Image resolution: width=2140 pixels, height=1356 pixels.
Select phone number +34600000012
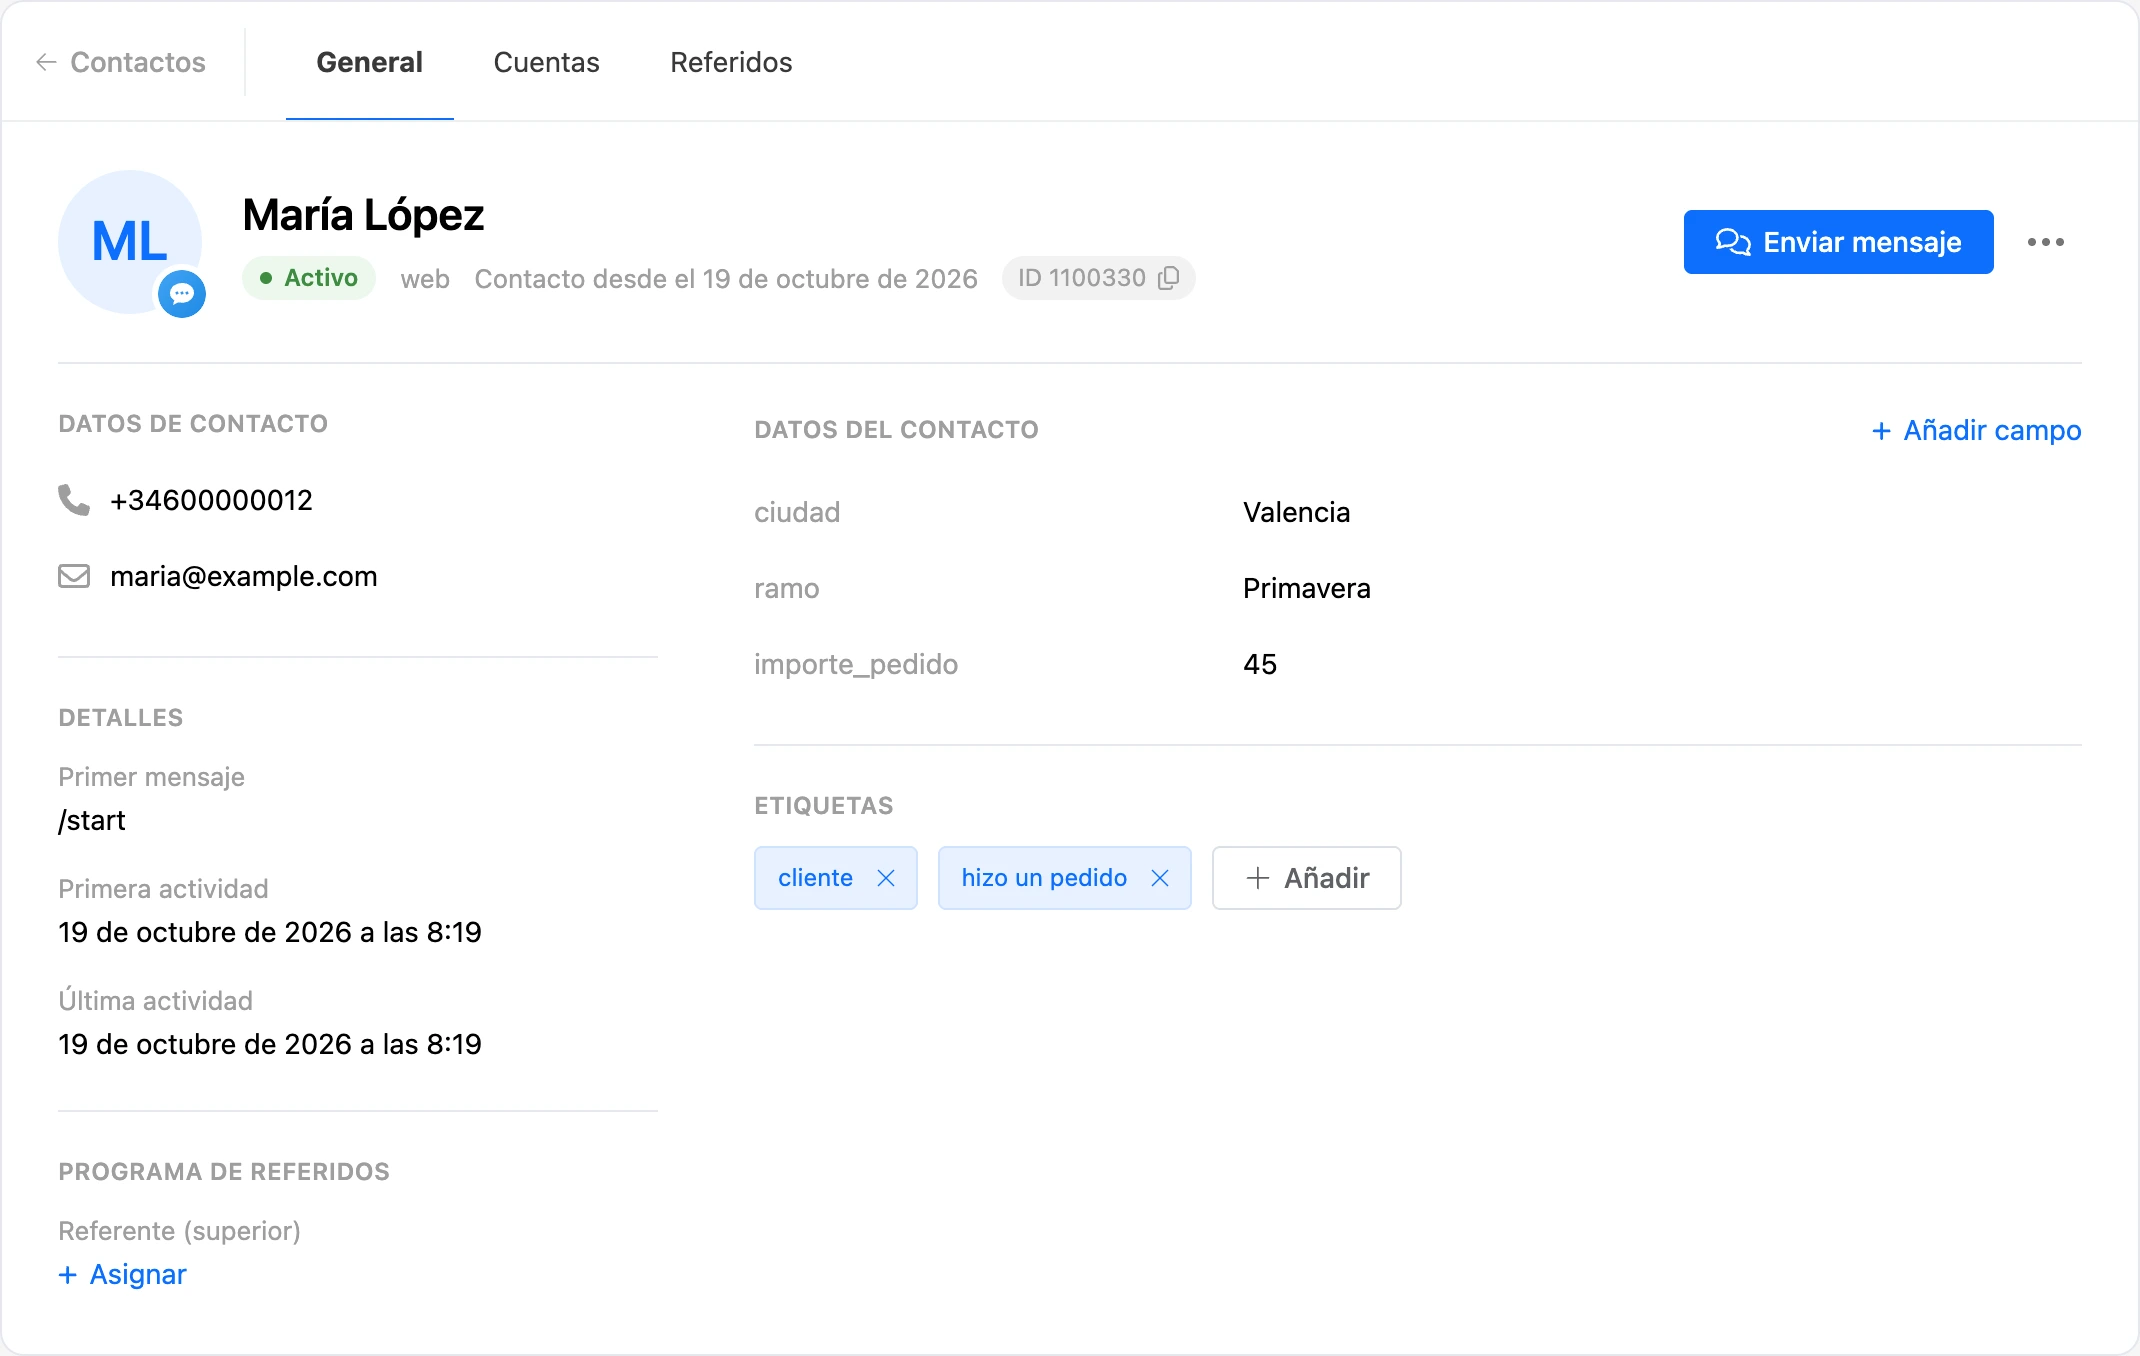[211, 500]
